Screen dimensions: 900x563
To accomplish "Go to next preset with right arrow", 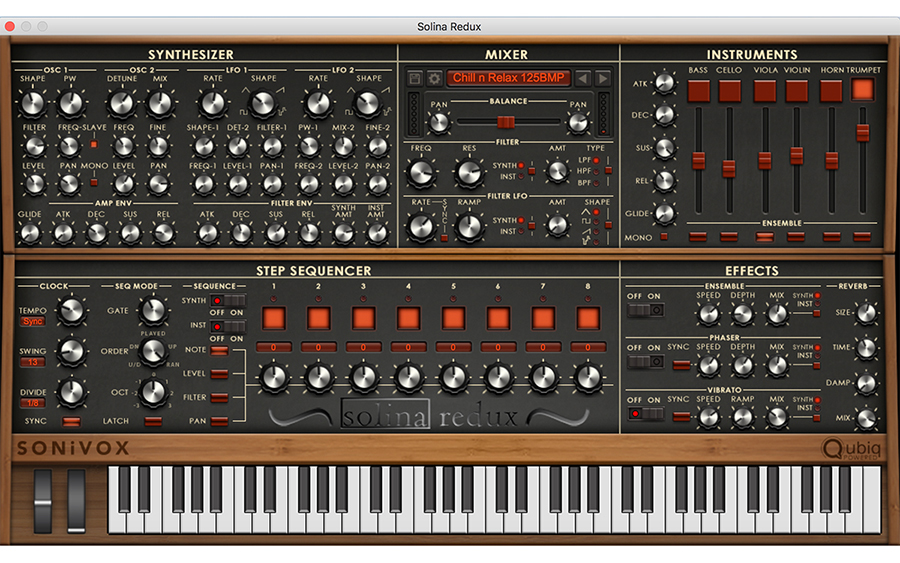I will click(602, 78).
